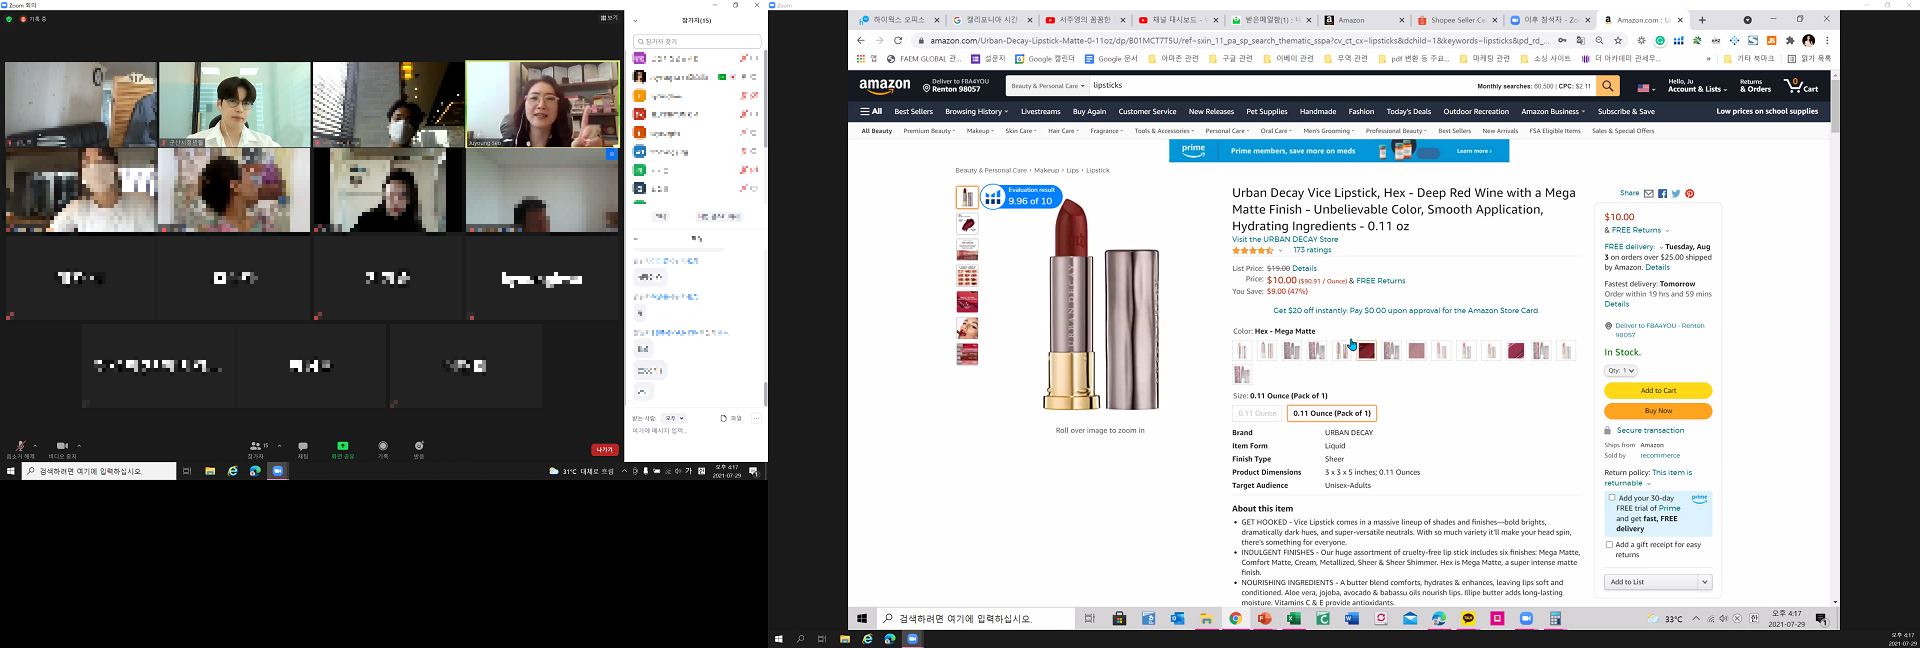Share the product on Pinterest

1690,194
